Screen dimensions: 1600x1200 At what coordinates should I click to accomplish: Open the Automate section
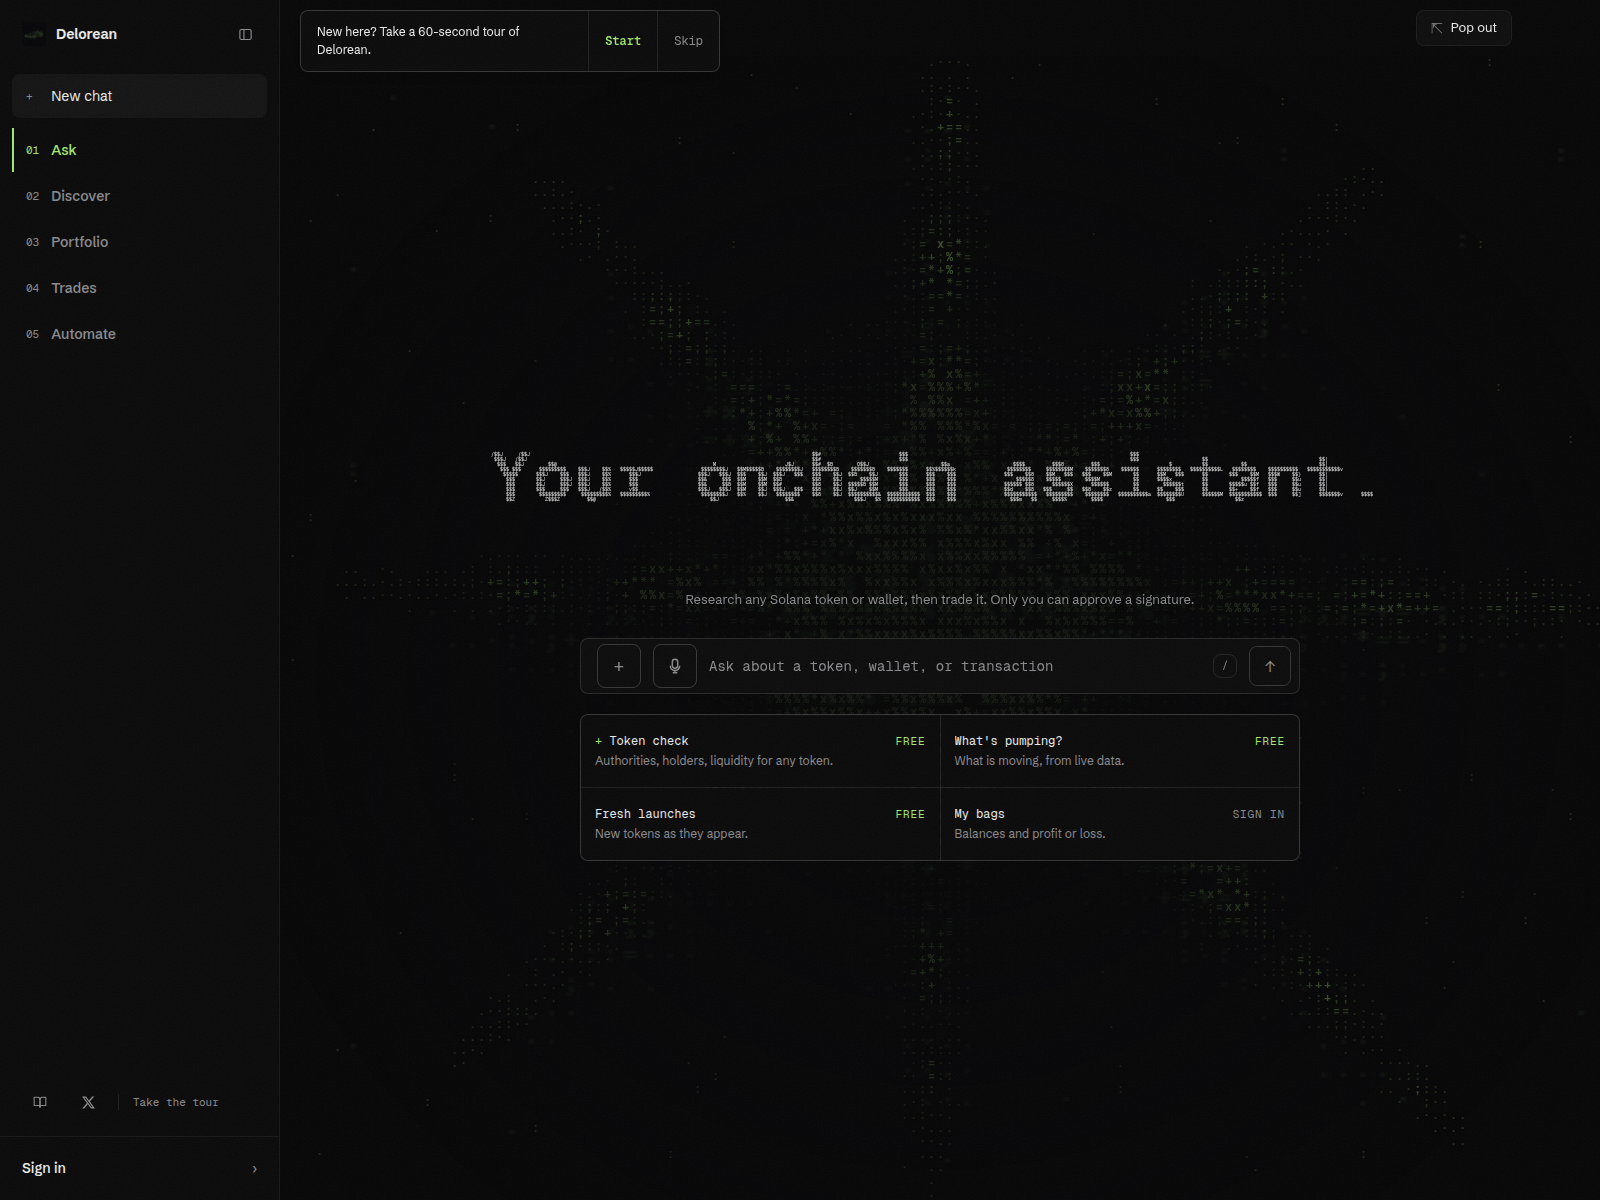point(139,334)
